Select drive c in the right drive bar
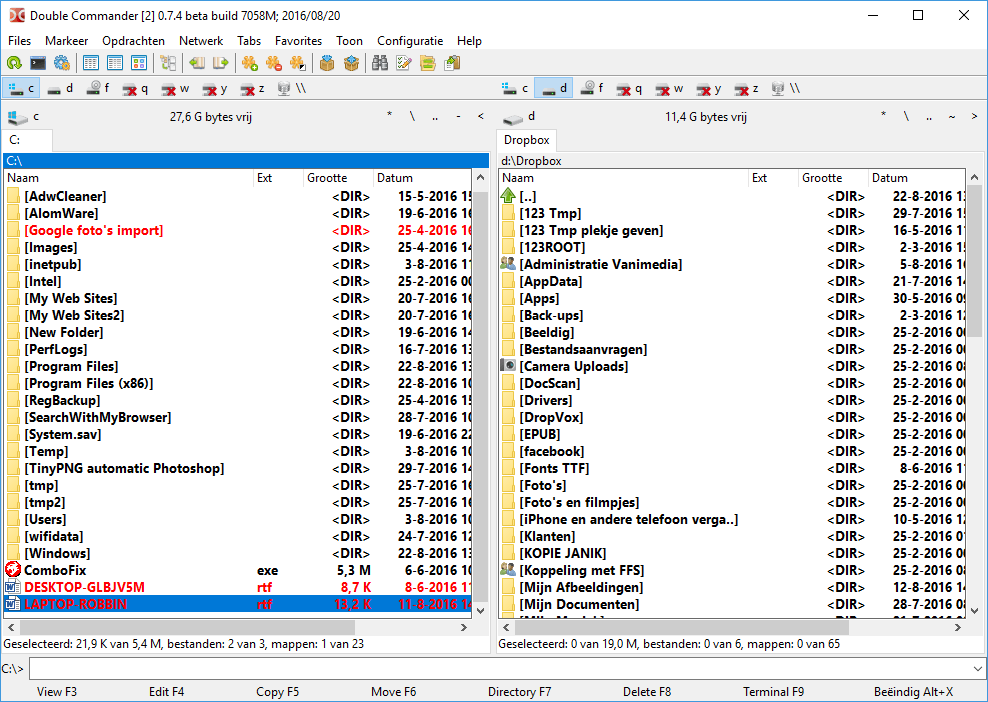The width and height of the screenshot is (988, 702). [515, 88]
